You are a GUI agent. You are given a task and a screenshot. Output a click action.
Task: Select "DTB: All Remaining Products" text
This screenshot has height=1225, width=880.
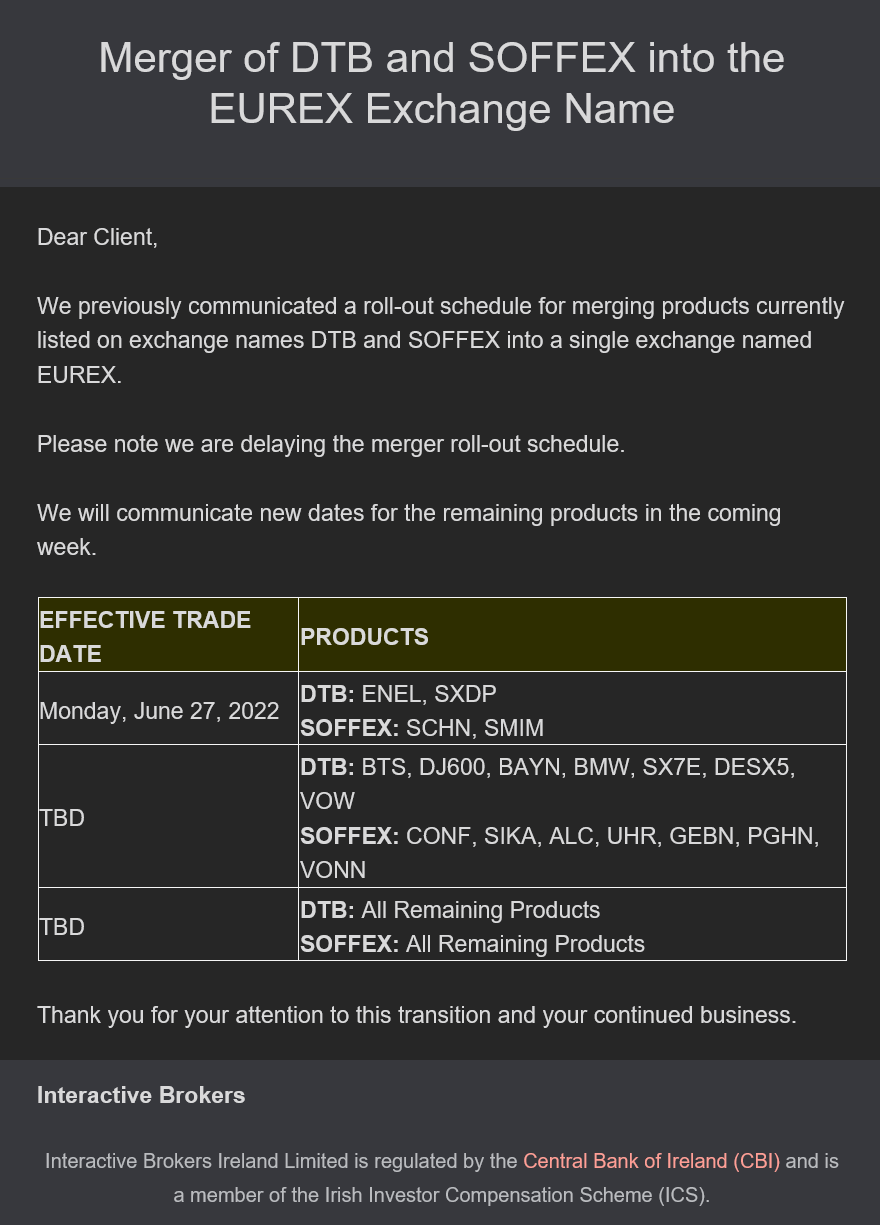(x=450, y=910)
